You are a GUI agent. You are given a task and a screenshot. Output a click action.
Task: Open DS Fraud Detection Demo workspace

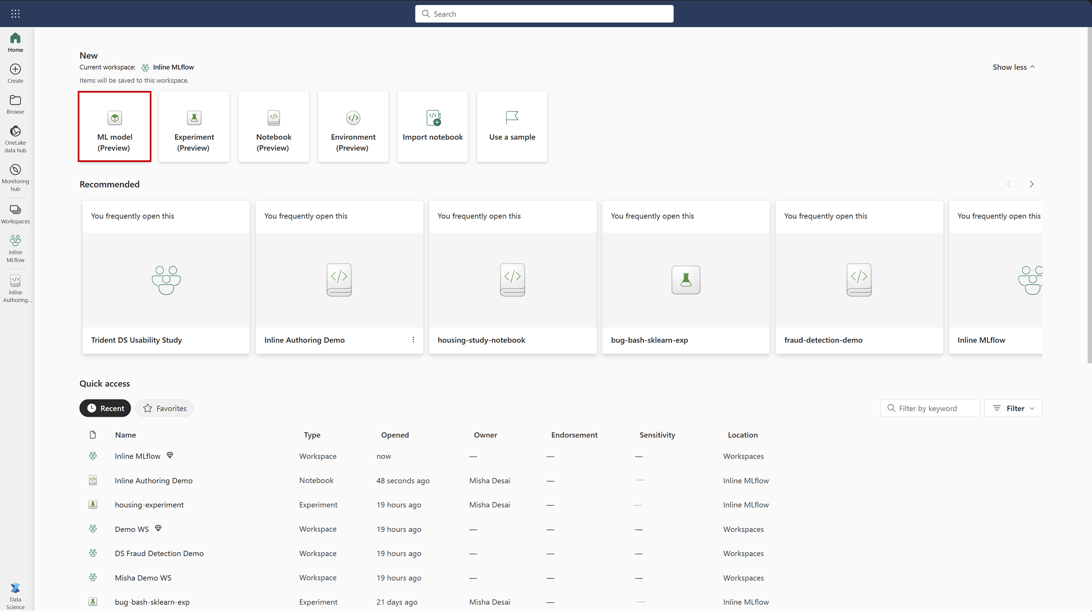click(x=159, y=554)
